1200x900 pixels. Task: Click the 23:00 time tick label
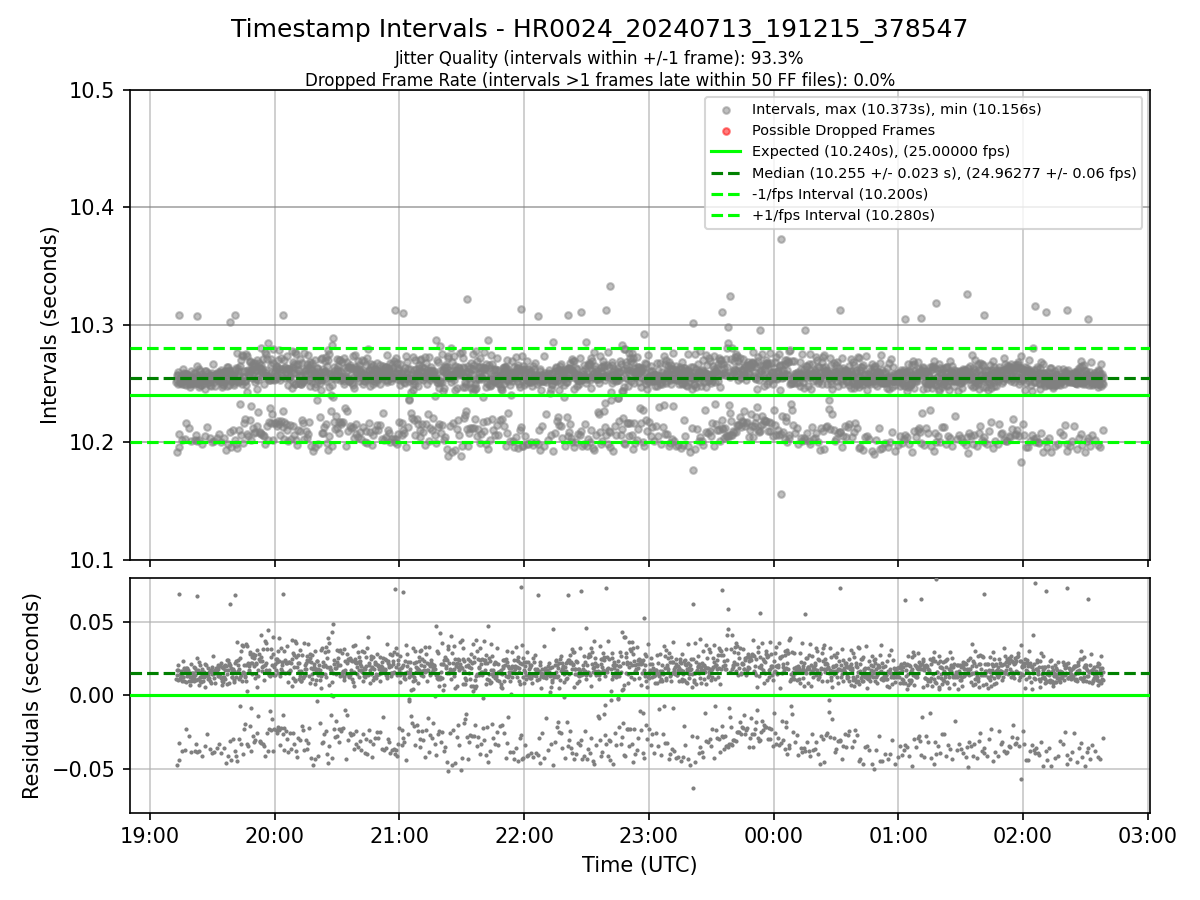(648, 835)
